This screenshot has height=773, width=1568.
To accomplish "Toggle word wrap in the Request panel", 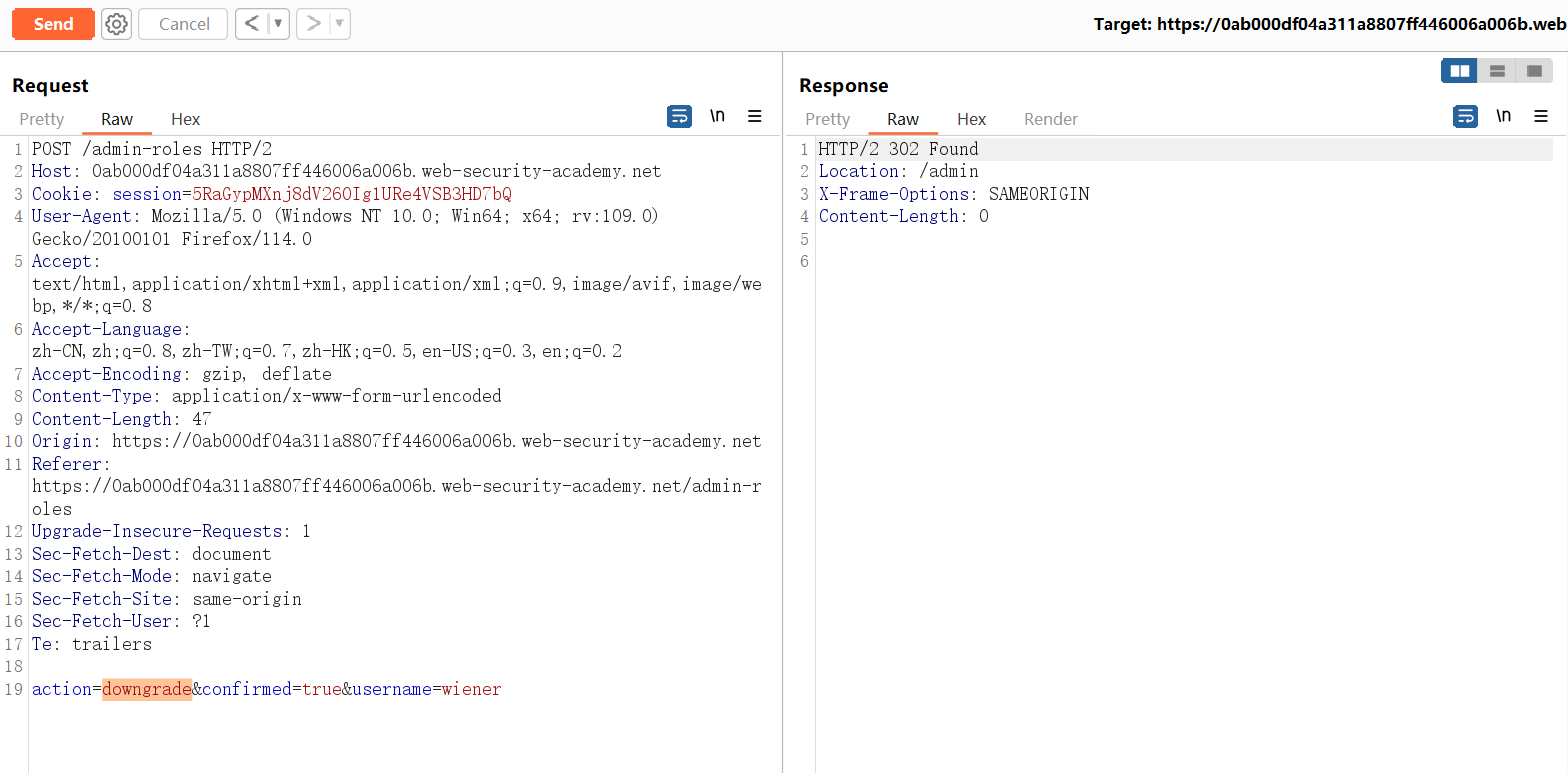I will tap(679, 117).
